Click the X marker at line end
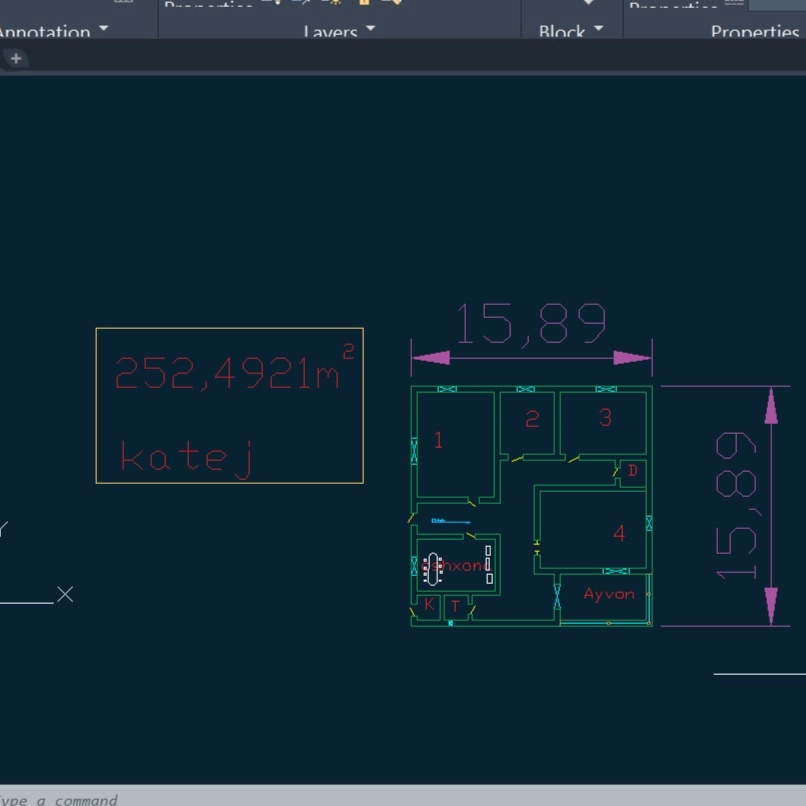806x806 pixels. 65,594
